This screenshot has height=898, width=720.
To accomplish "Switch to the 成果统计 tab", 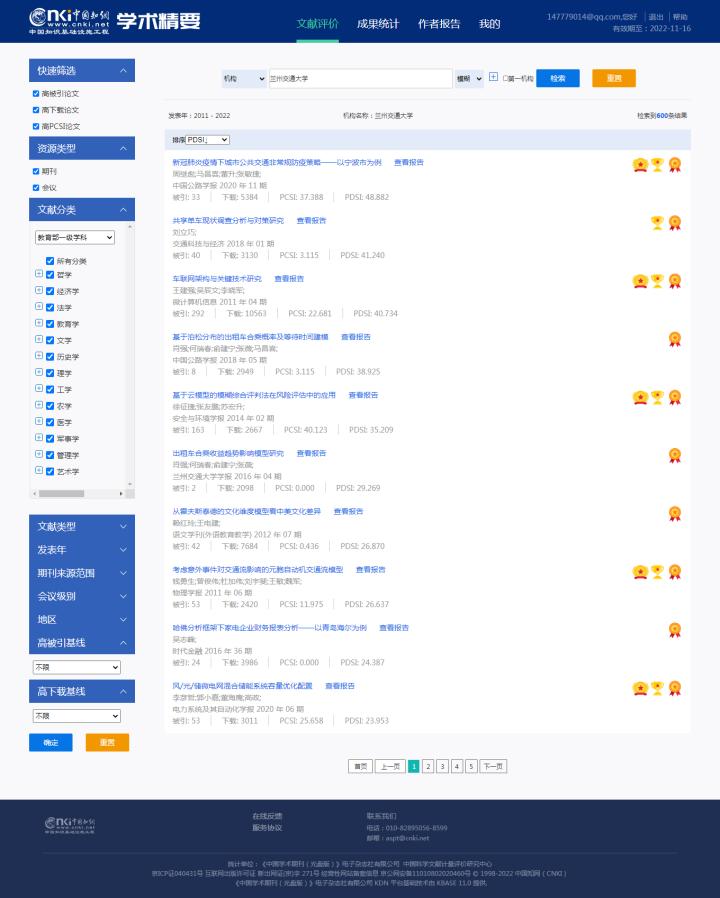I will (x=377, y=24).
